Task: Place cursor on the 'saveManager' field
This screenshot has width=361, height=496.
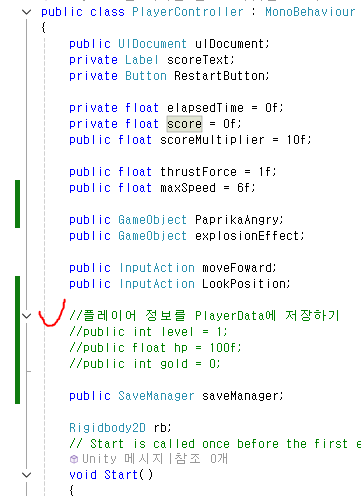Action: pos(240,396)
